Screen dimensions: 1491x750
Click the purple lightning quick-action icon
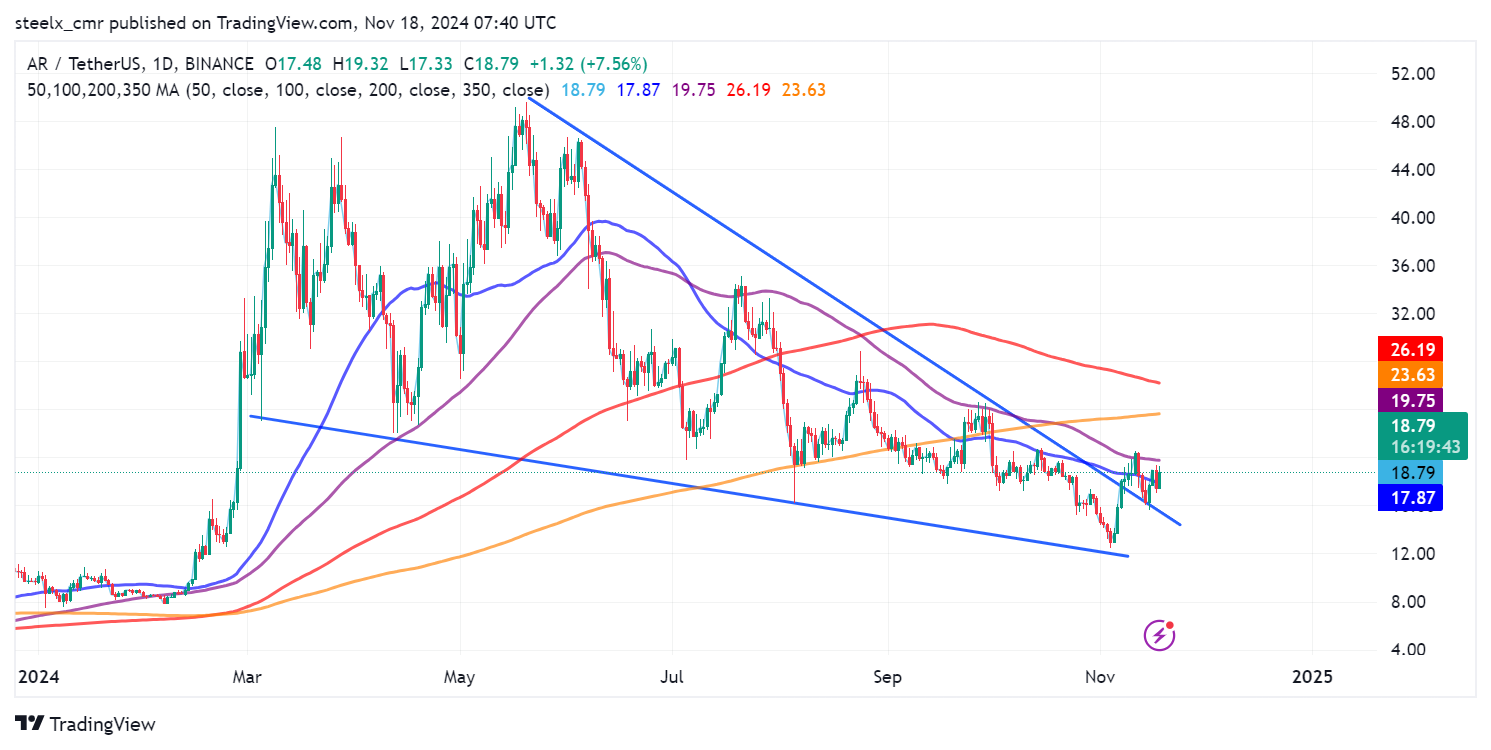coord(1159,633)
